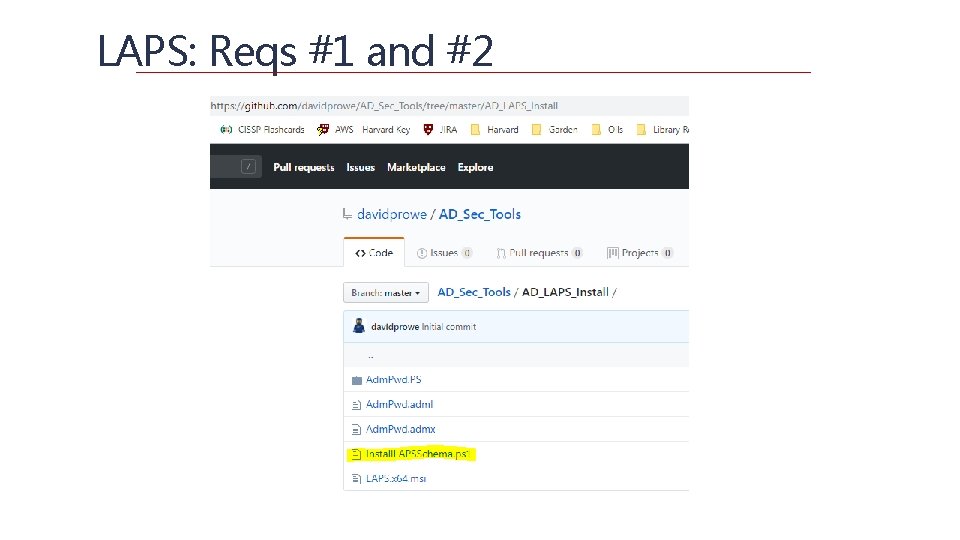Open the Oils bookmarks folder
960x540 pixels.
[607, 130]
